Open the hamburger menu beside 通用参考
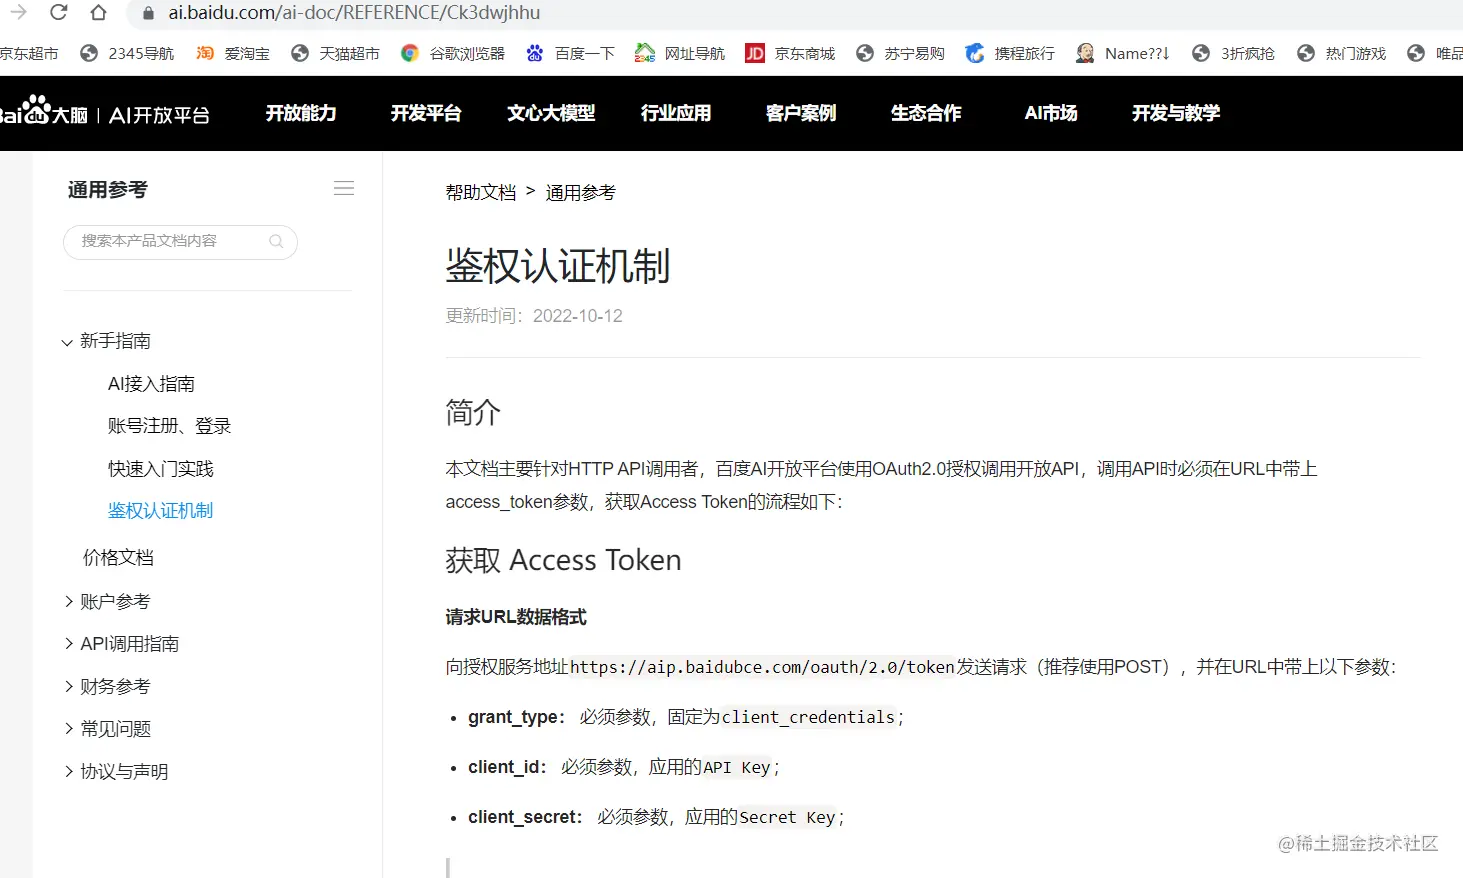Image resolution: width=1463 pixels, height=878 pixels. tap(343, 187)
